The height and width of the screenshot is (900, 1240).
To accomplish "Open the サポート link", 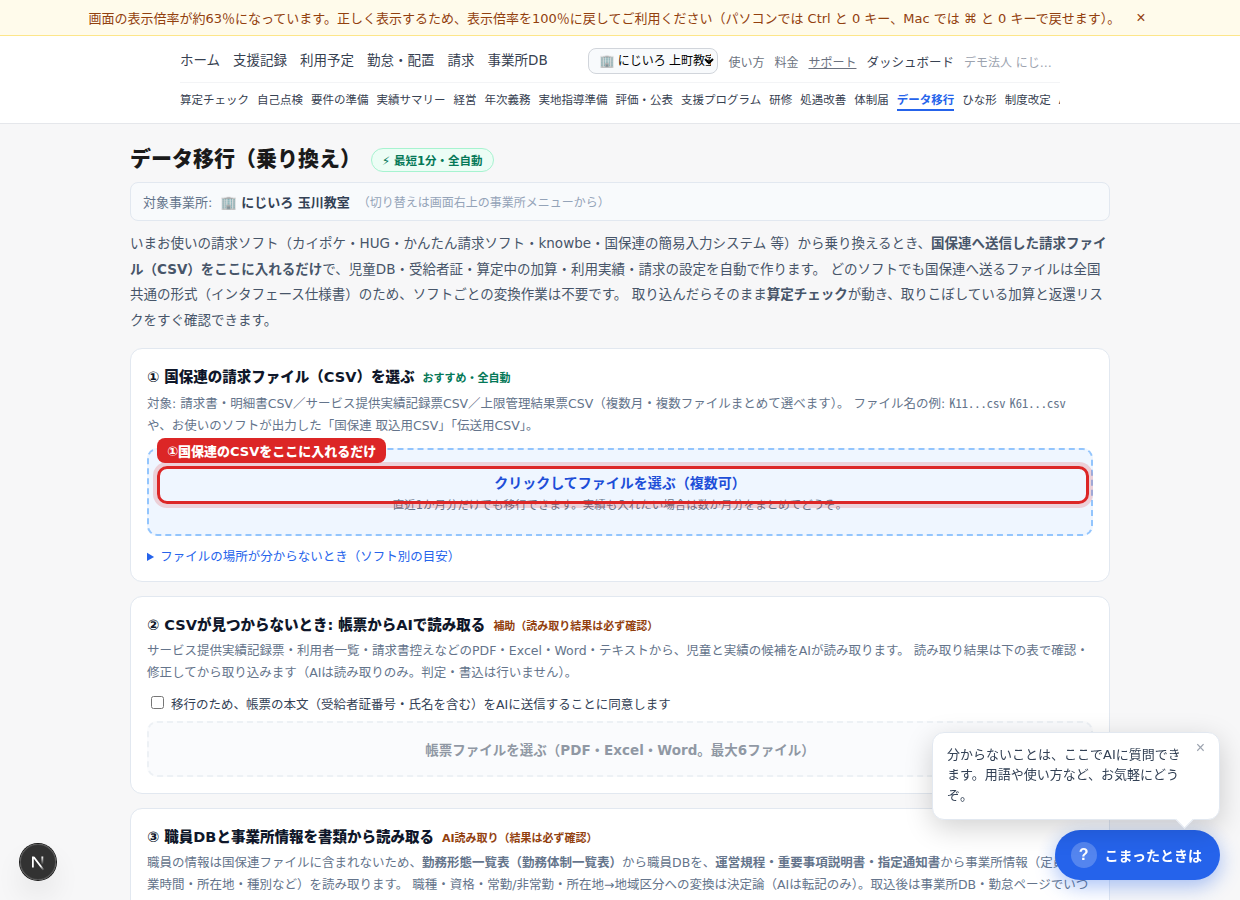I will (832, 62).
